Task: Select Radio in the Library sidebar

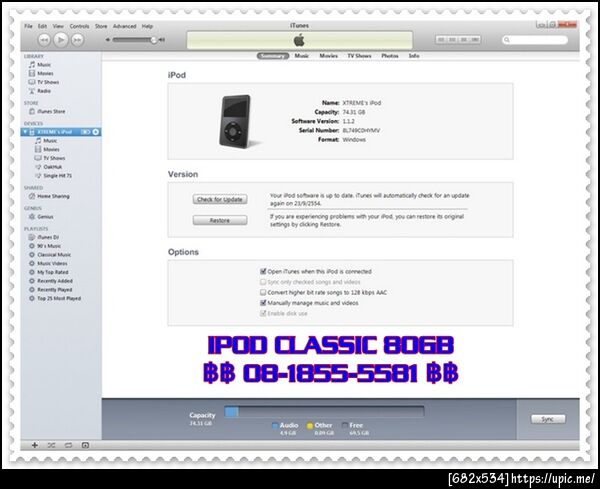Action: click(x=40, y=91)
